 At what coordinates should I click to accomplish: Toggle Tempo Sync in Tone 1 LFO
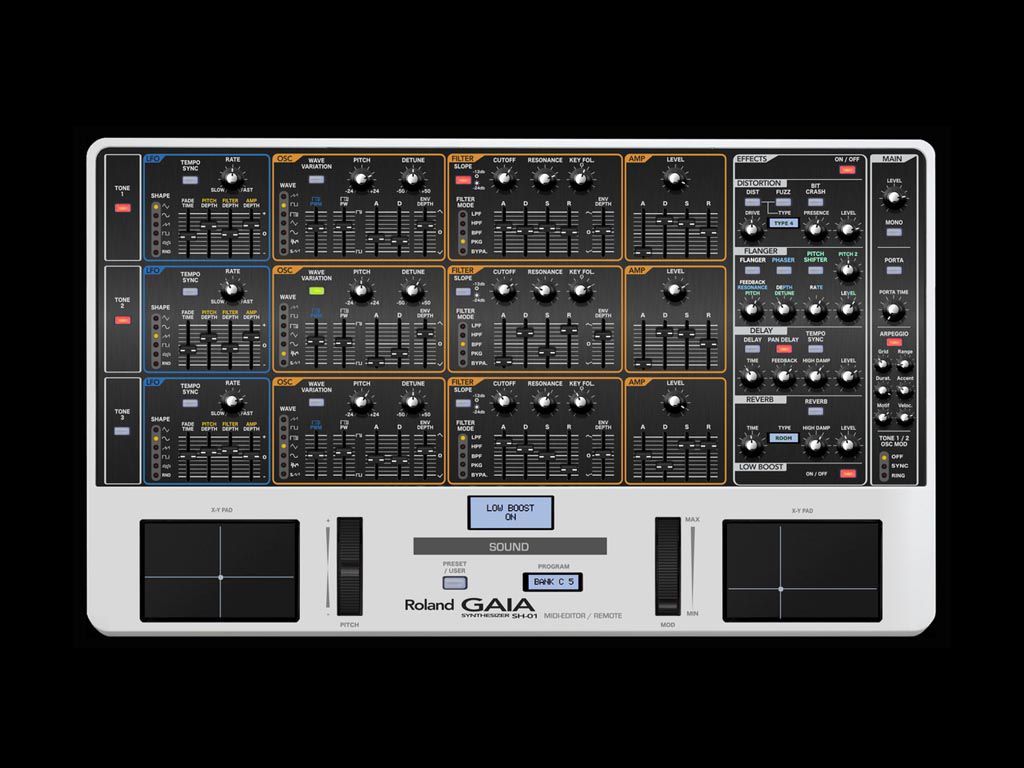(x=190, y=180)
